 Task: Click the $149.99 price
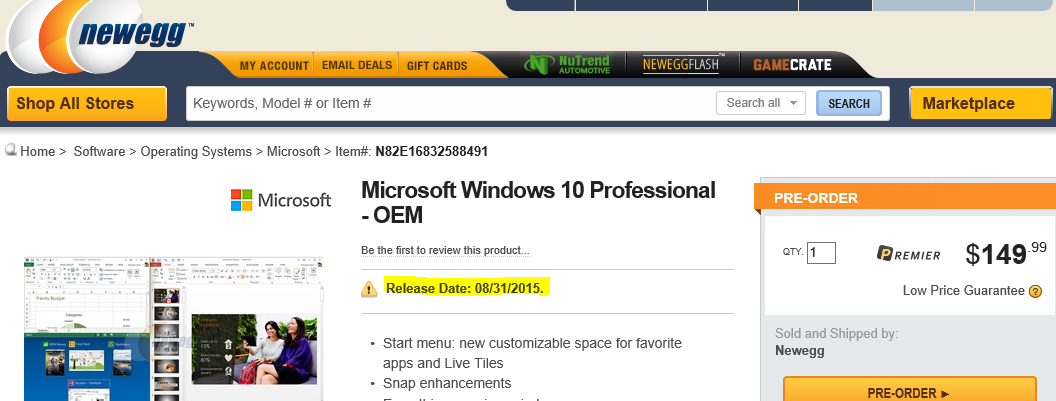pos(1006,253)
